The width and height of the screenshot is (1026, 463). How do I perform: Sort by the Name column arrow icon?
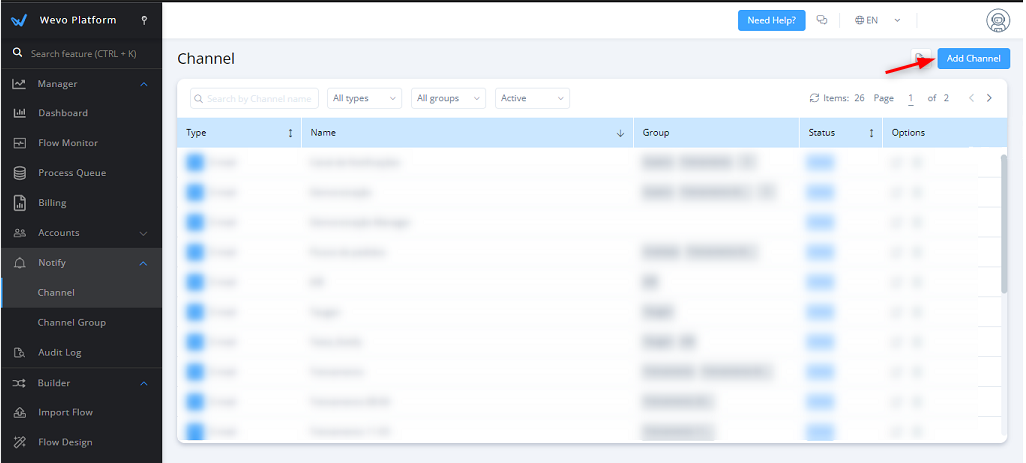620,133
